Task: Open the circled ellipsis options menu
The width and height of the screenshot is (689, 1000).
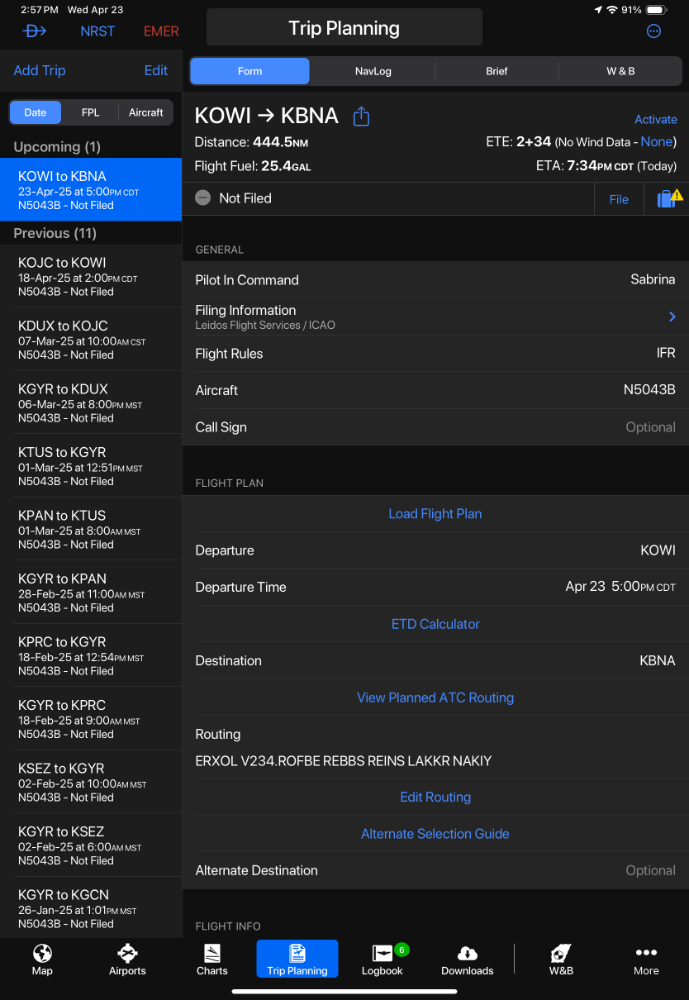Action: pos(654,31)
